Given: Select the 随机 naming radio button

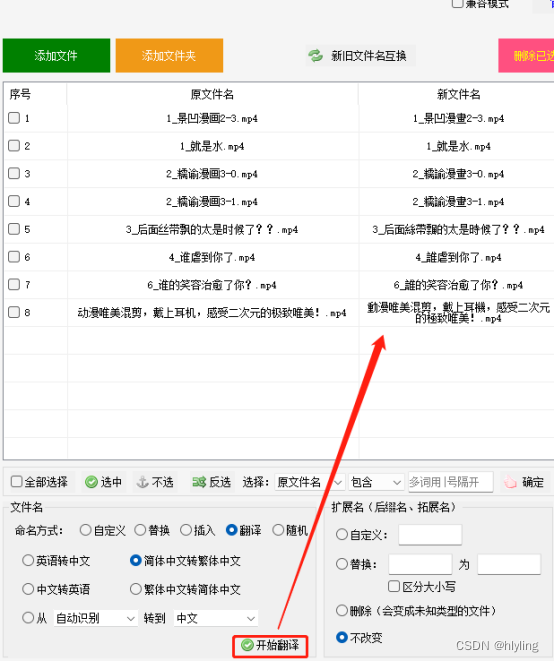Looking at the screenshot, I should click(x=278, y=530).
